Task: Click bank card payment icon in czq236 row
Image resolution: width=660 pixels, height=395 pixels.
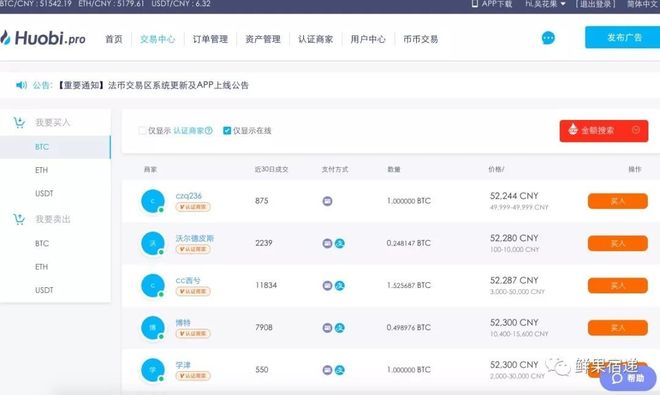Action: (327, 201)
